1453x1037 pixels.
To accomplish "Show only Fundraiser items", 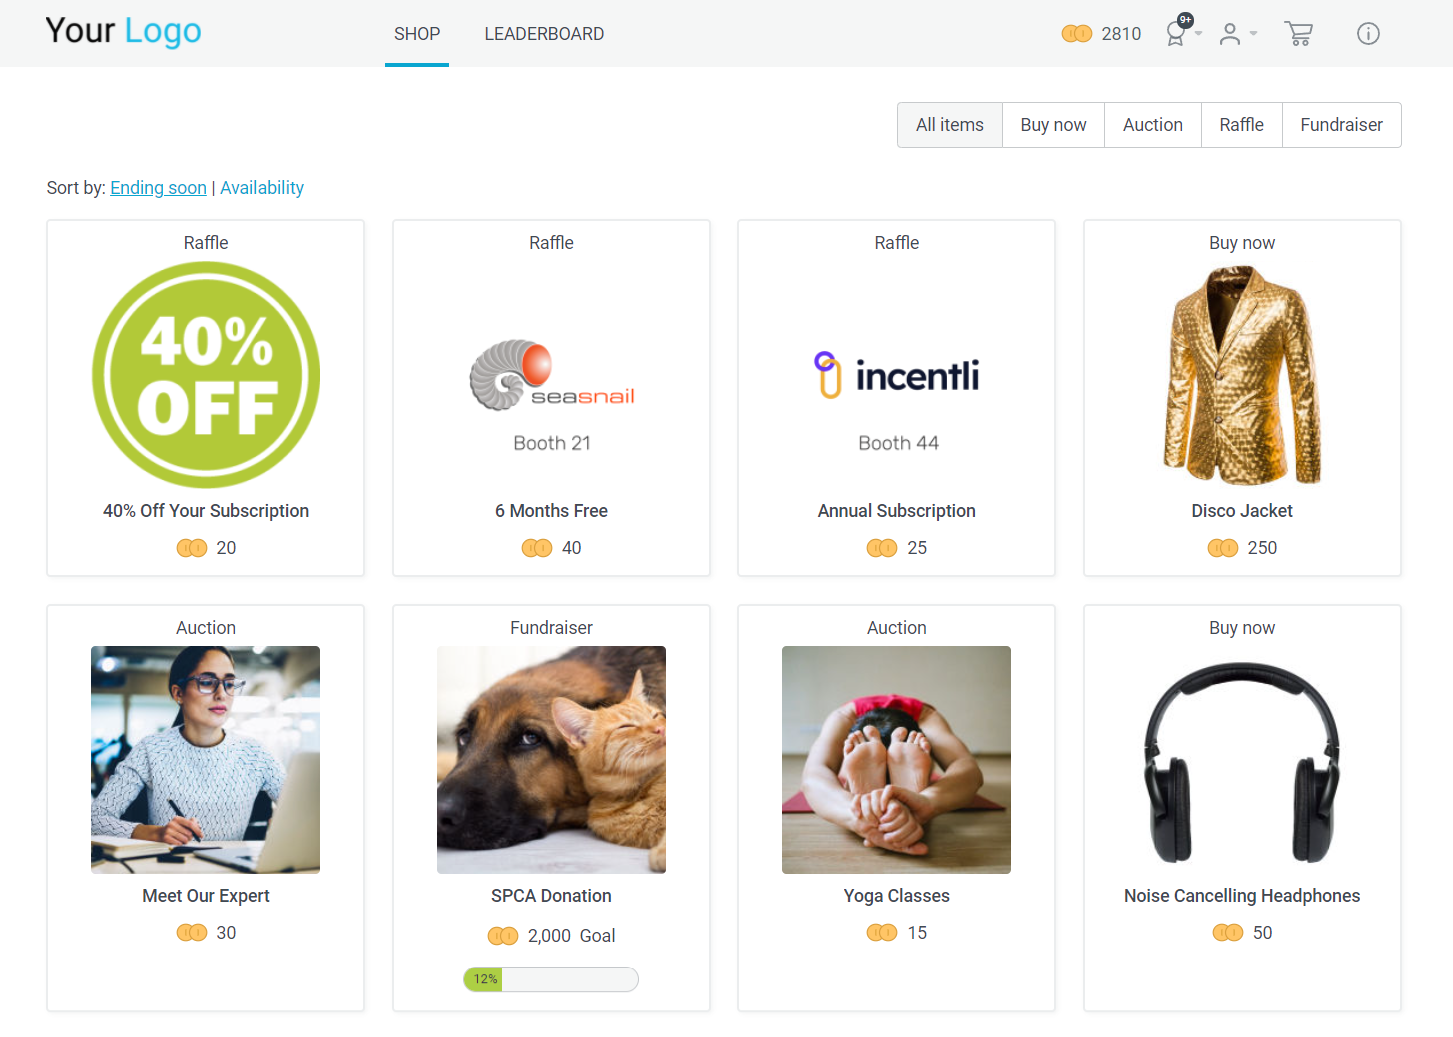I will click(1341, 125).
